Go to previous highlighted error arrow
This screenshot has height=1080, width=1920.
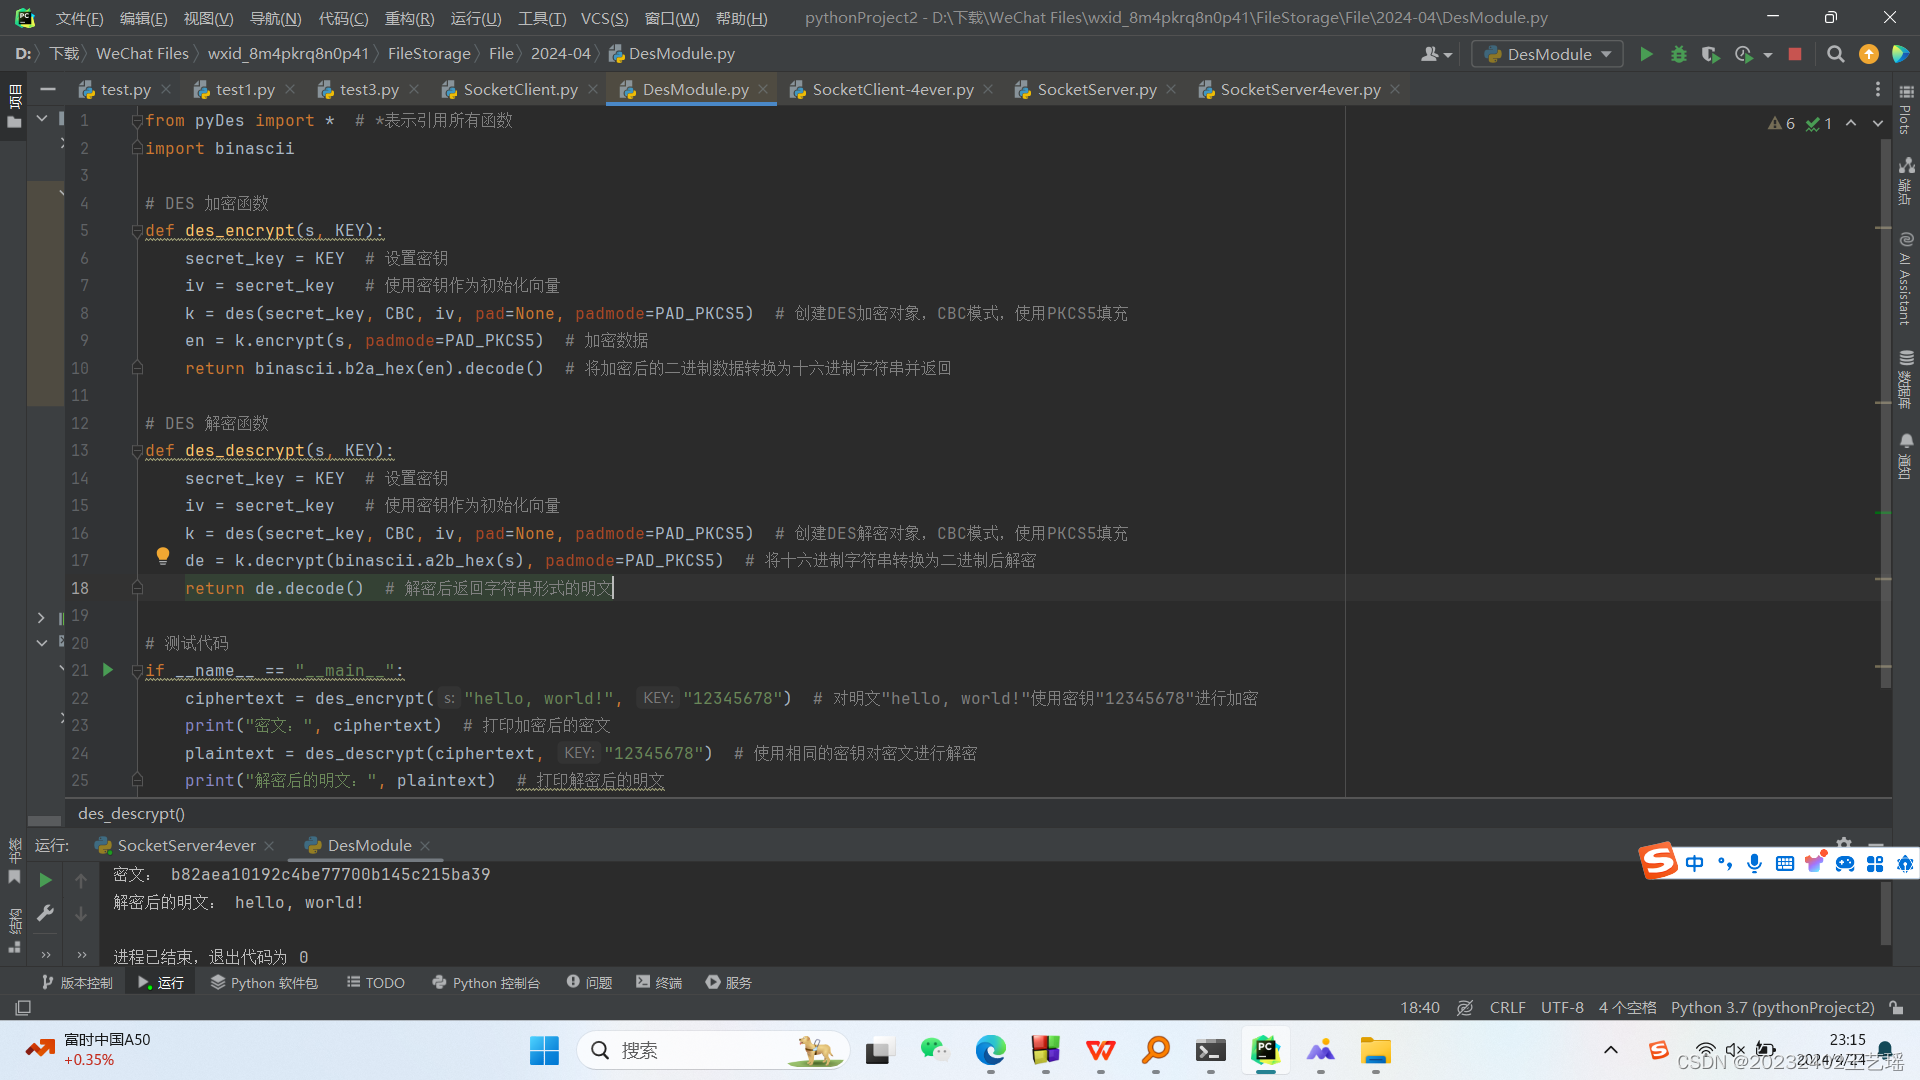pos(1851,123)
